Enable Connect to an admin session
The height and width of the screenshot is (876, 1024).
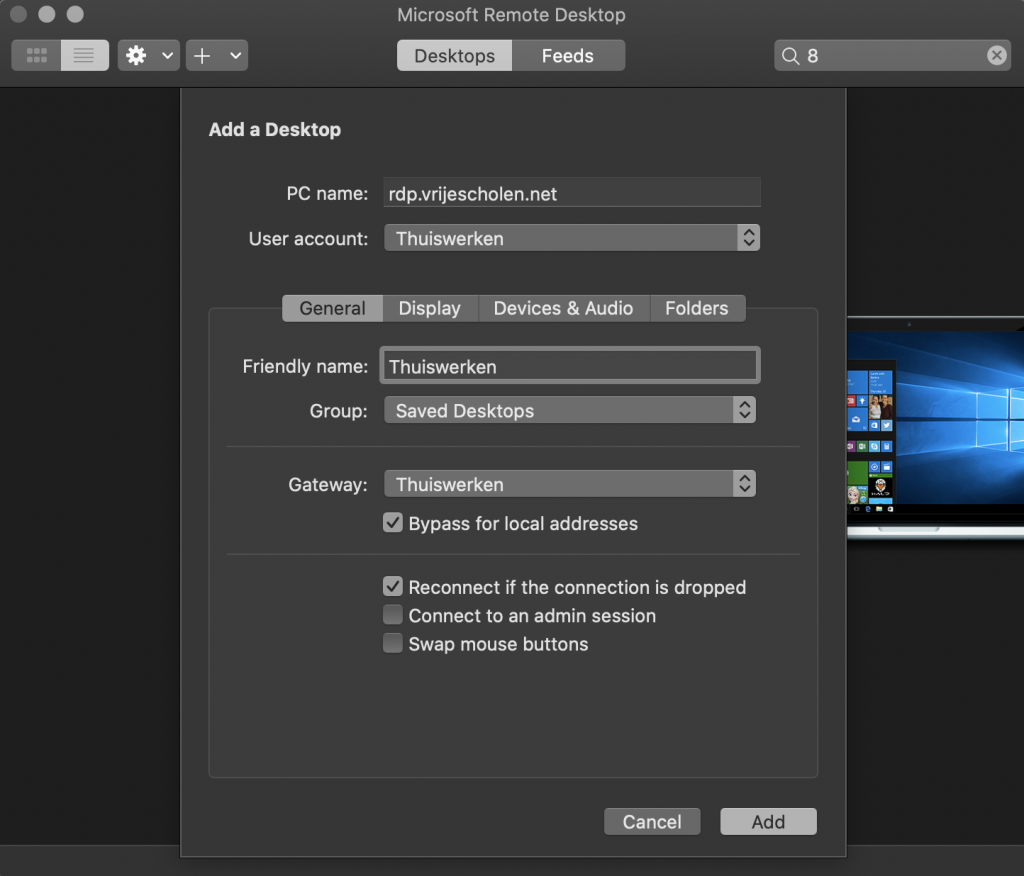[x=392, y=615]
